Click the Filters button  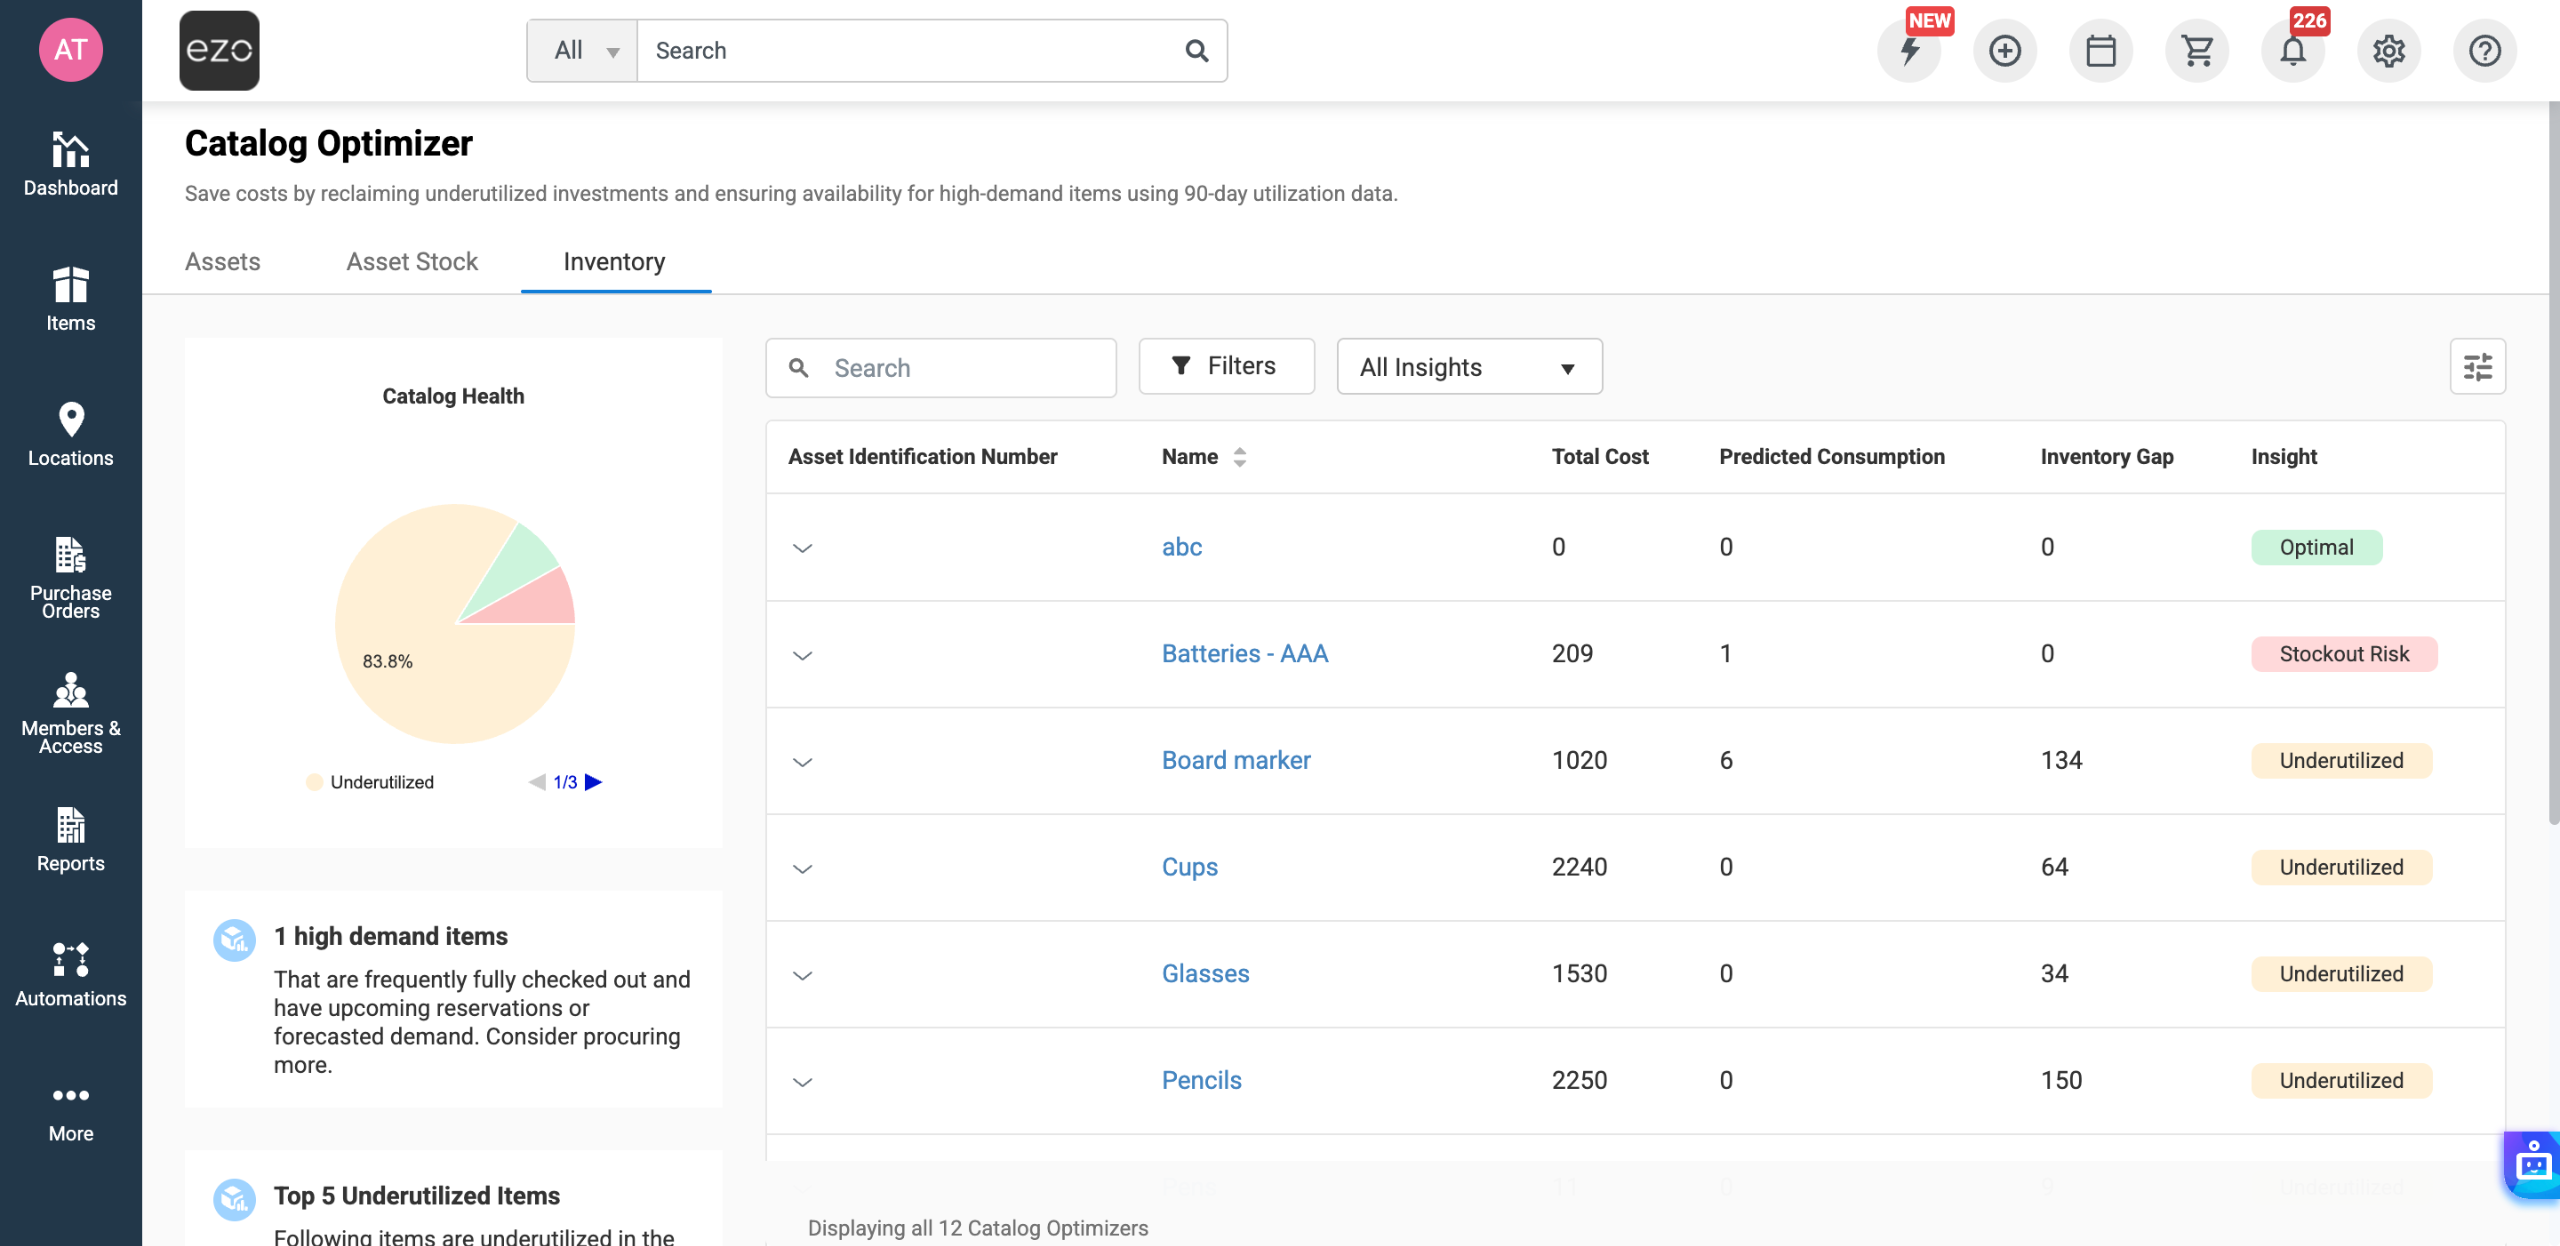[x=1225, y=366]
